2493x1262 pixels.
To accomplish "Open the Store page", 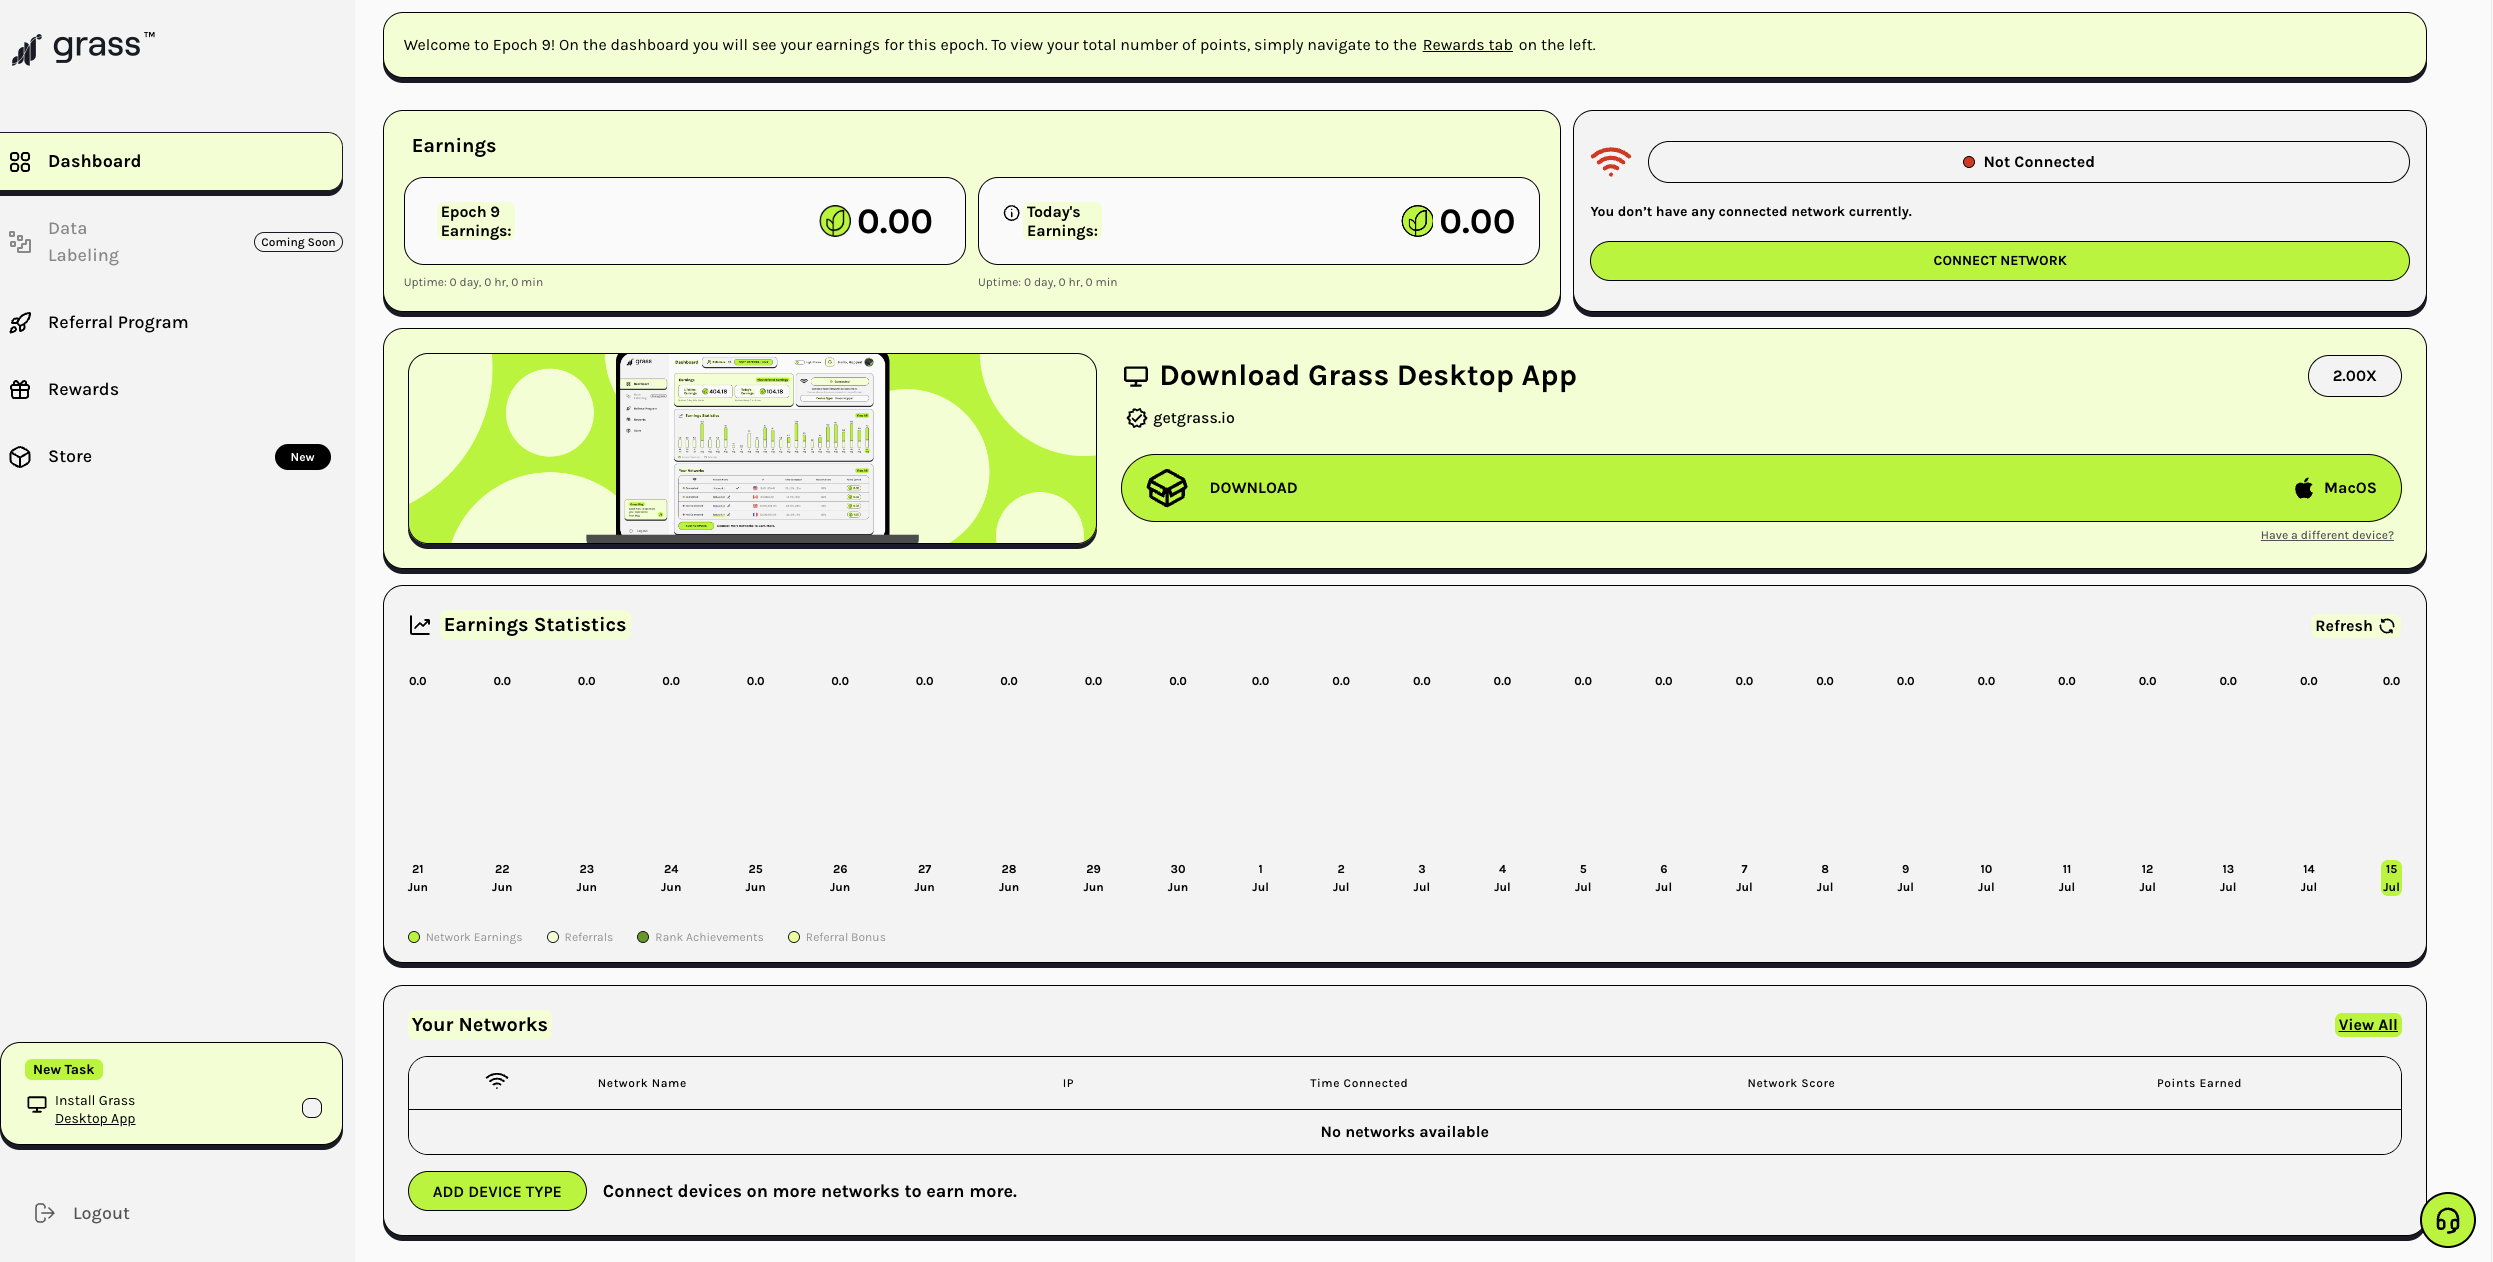I will (70, 456).
